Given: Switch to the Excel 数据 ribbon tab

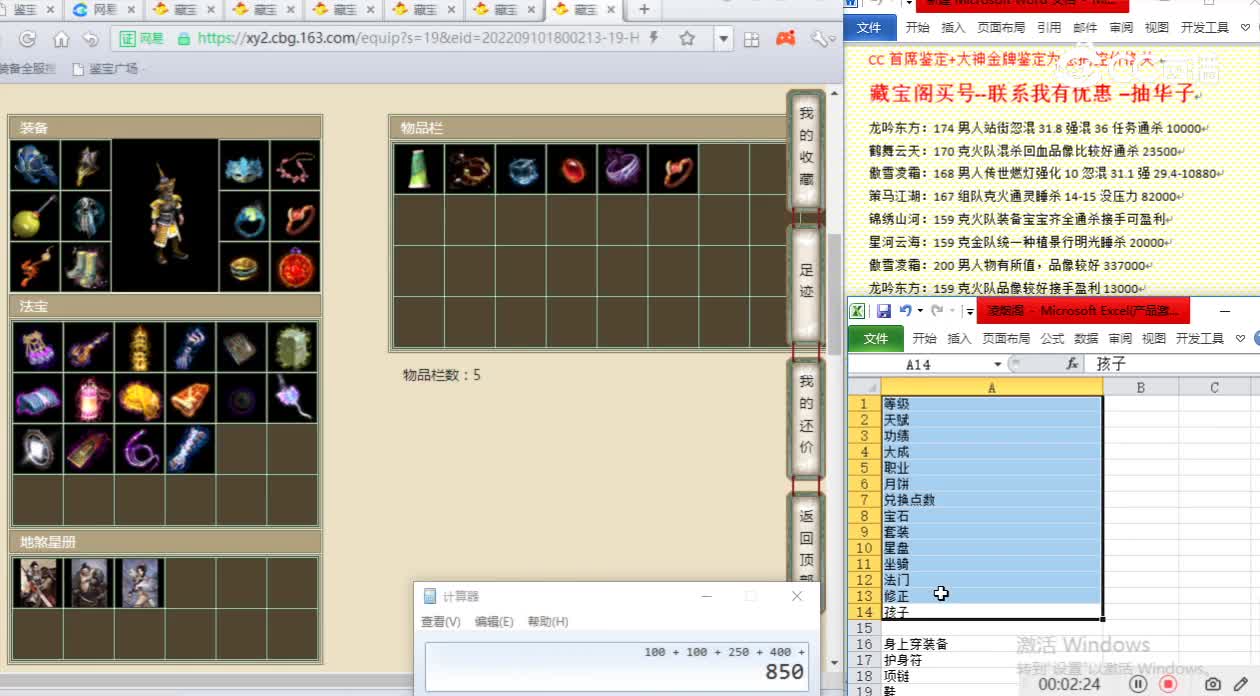Looking at the screenshot, I should click(1086, 338).
